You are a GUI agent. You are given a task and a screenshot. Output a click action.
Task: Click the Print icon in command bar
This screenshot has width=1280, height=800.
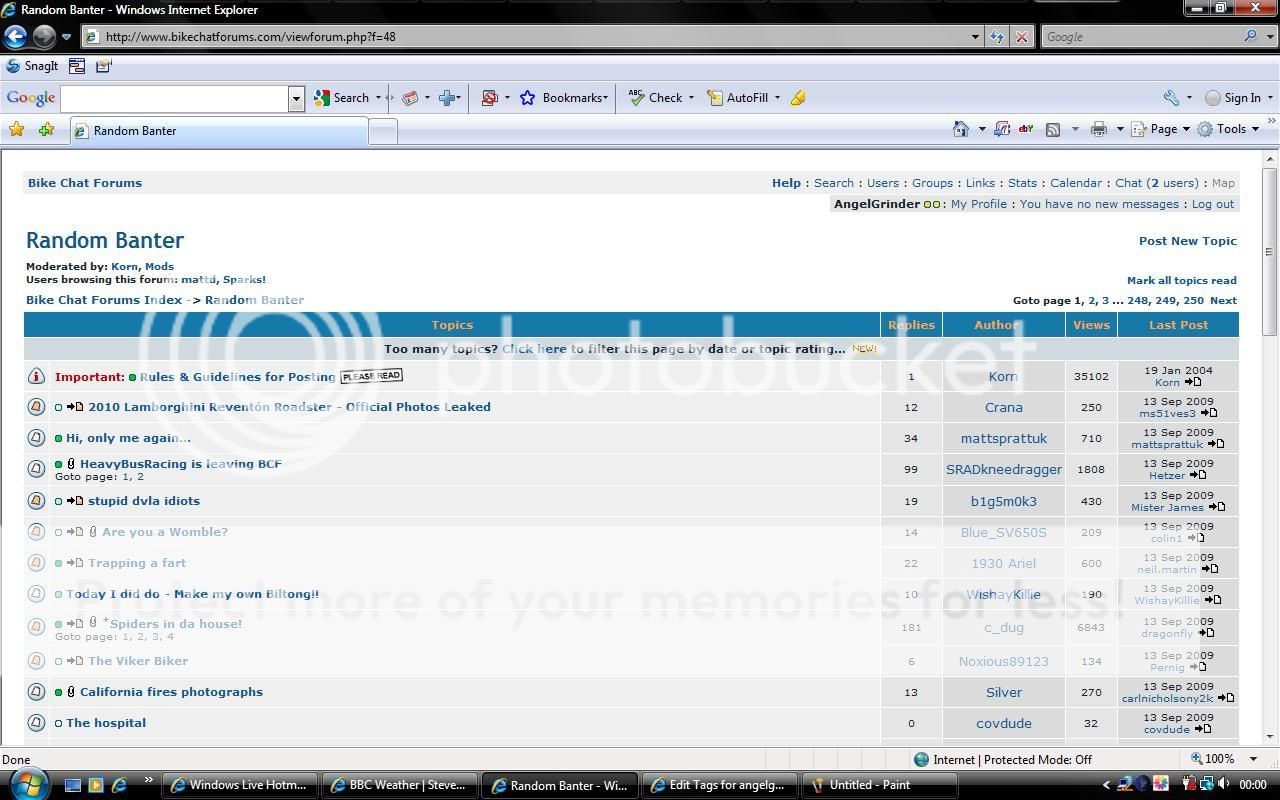[1099, 129]
